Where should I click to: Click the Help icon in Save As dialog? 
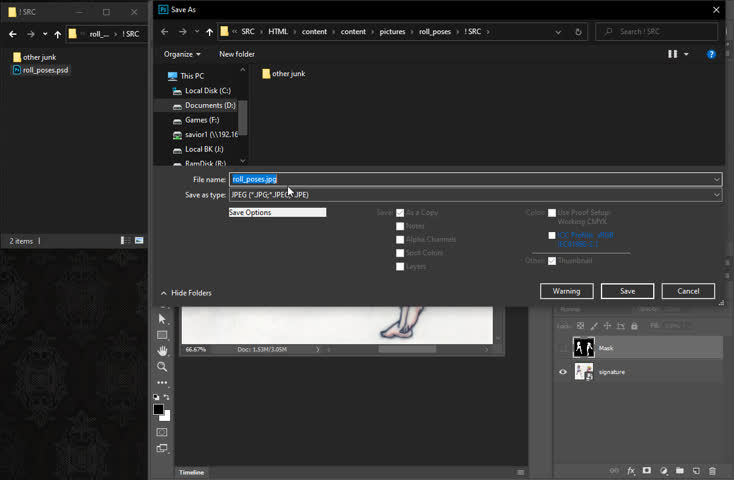[x=710, y=54]
